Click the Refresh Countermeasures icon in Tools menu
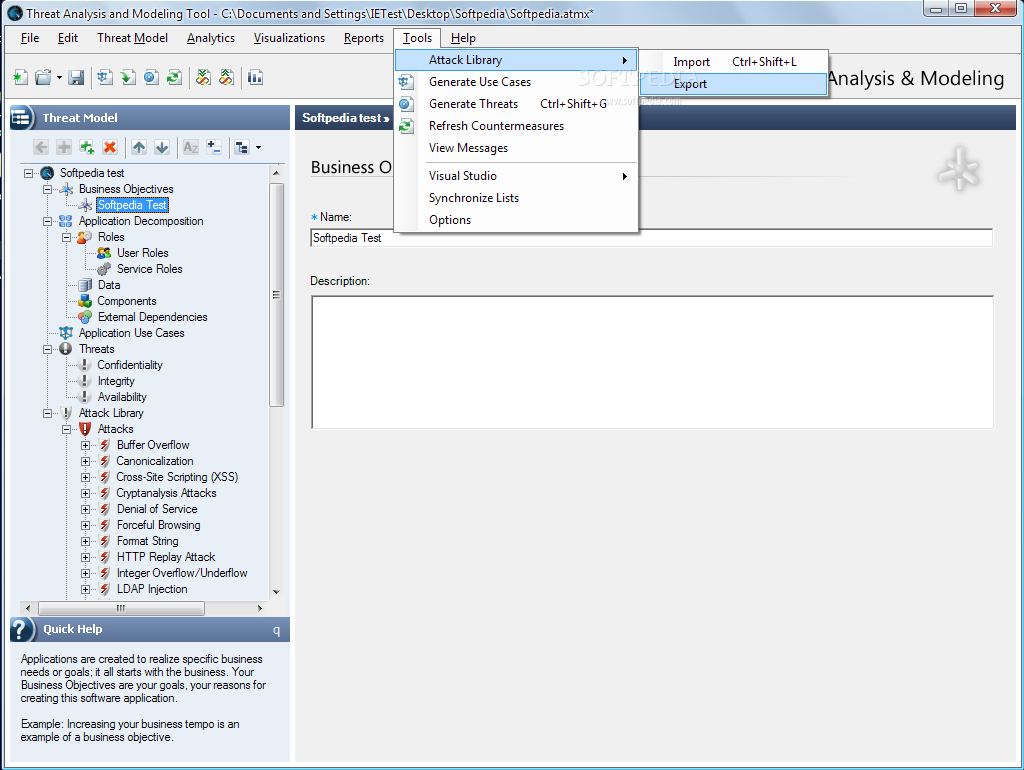 (406, 126)
